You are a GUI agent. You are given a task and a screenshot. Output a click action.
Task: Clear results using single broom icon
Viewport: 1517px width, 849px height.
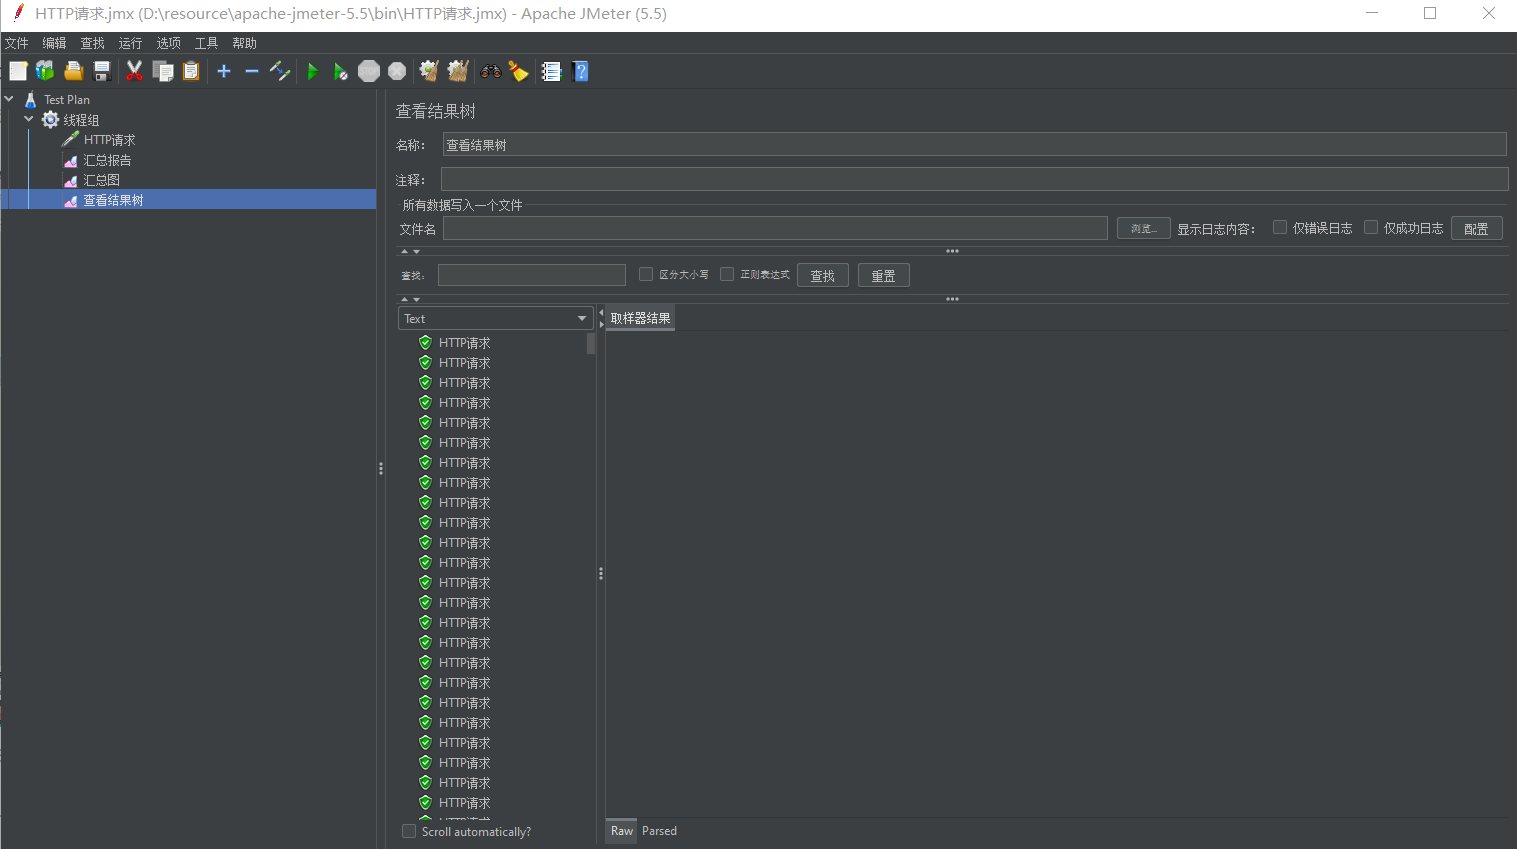[x=429, y=71]
